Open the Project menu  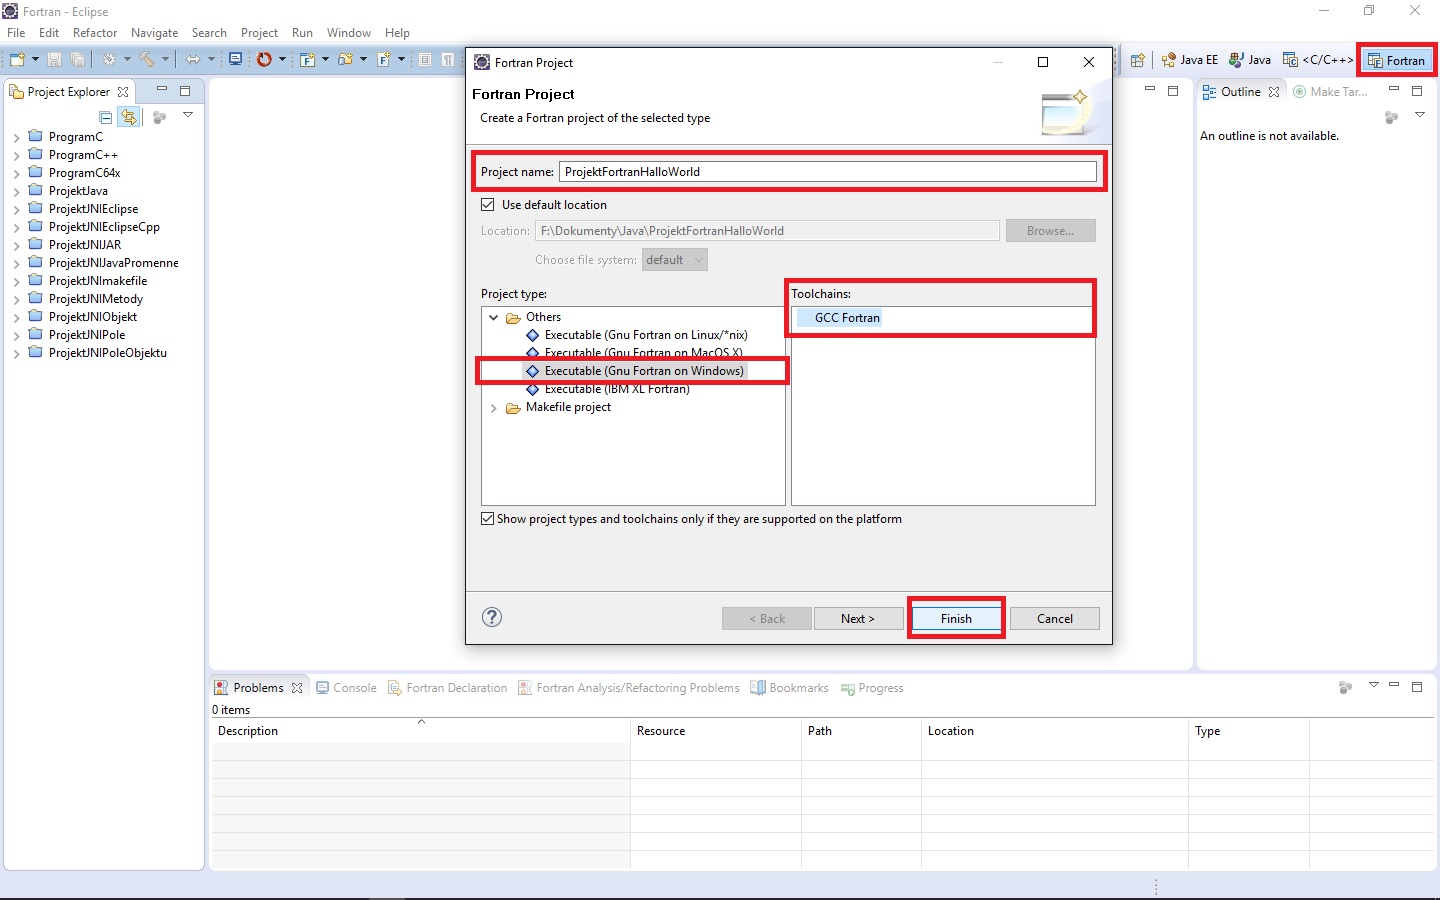click(x=259, y=33)
